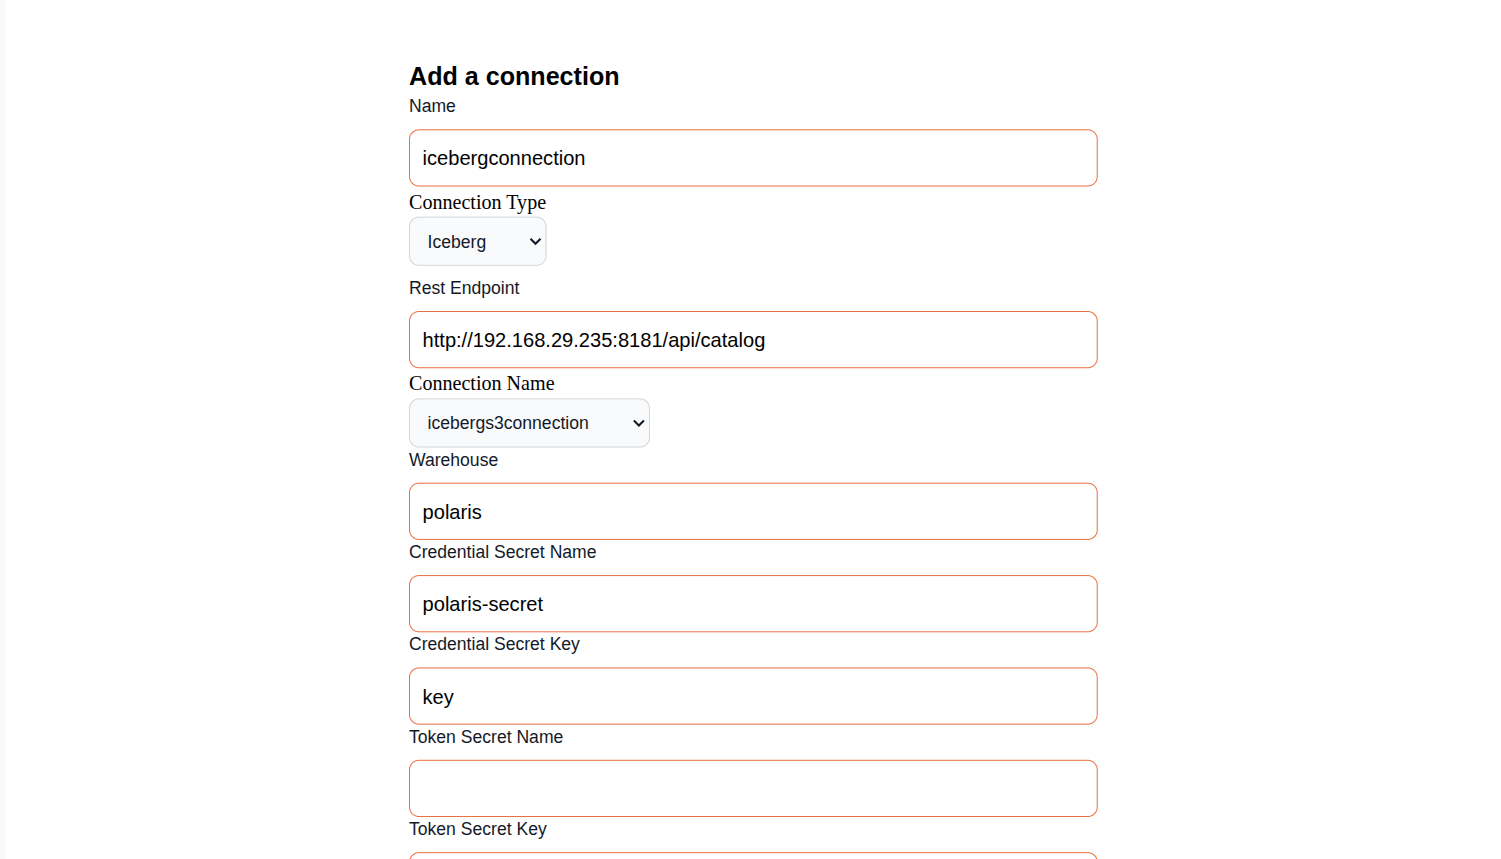
Task: Click the Name field containing icebergconnection
Action: (x=753, y=158)
